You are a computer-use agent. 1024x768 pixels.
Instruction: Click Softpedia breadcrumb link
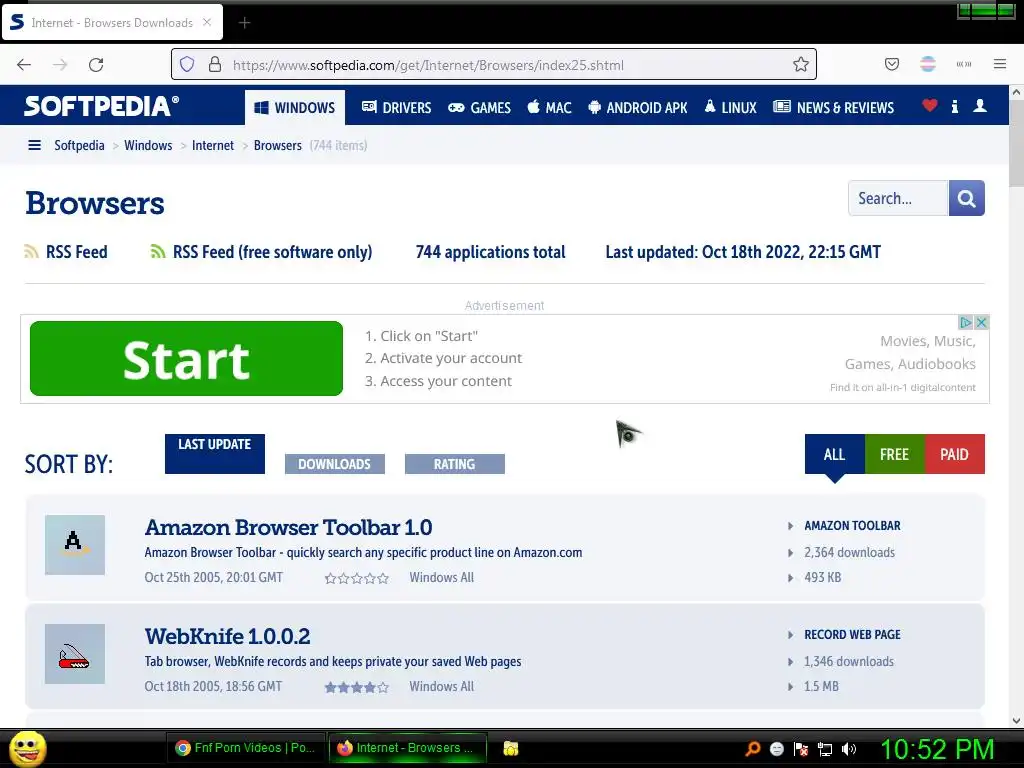(79, 145)
